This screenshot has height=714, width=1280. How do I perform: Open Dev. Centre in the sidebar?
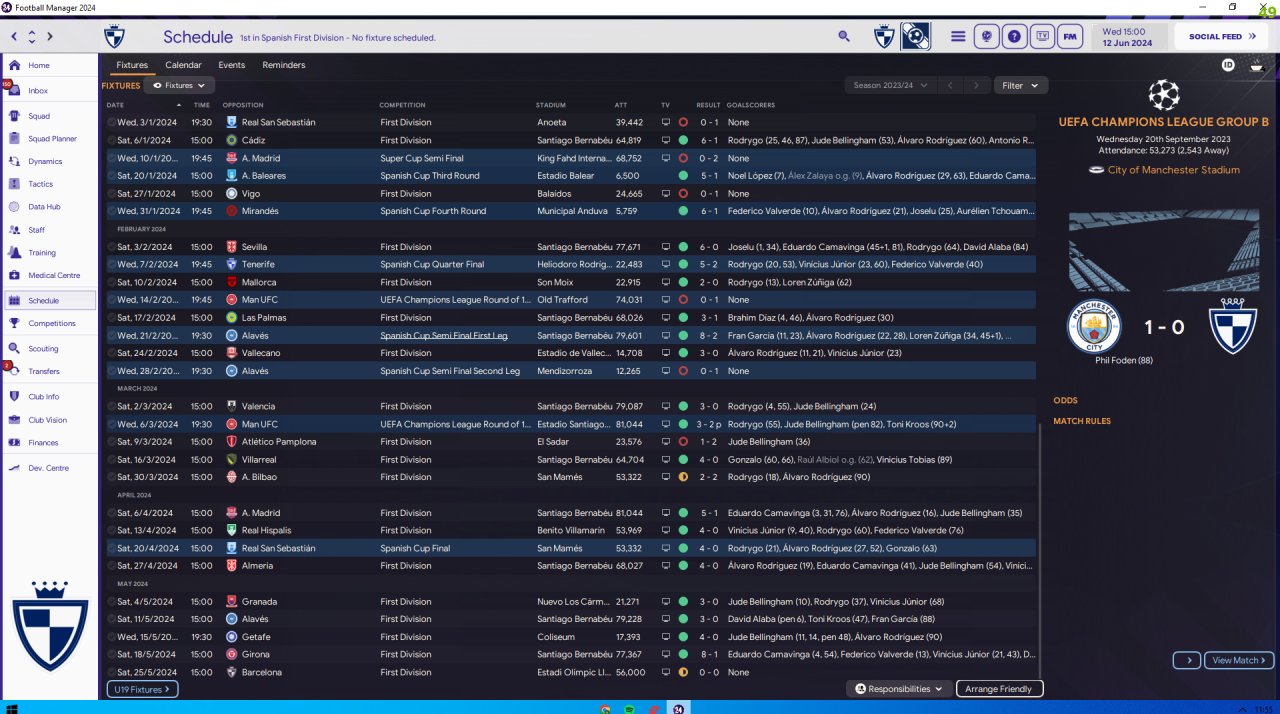pos(49,468)
